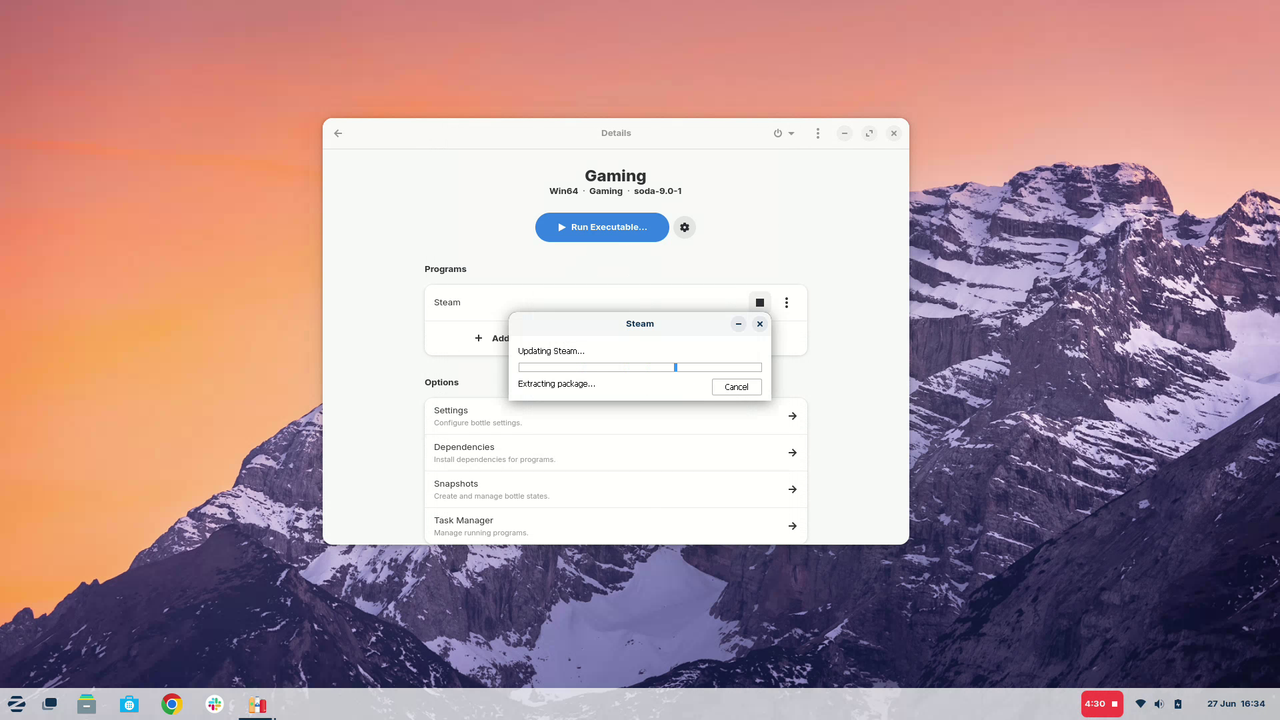This screenshot has height=720, width=1280.
Task: Click the 'Gaming' bottle title
Action: pyautogui.click(x=616, y=176)
